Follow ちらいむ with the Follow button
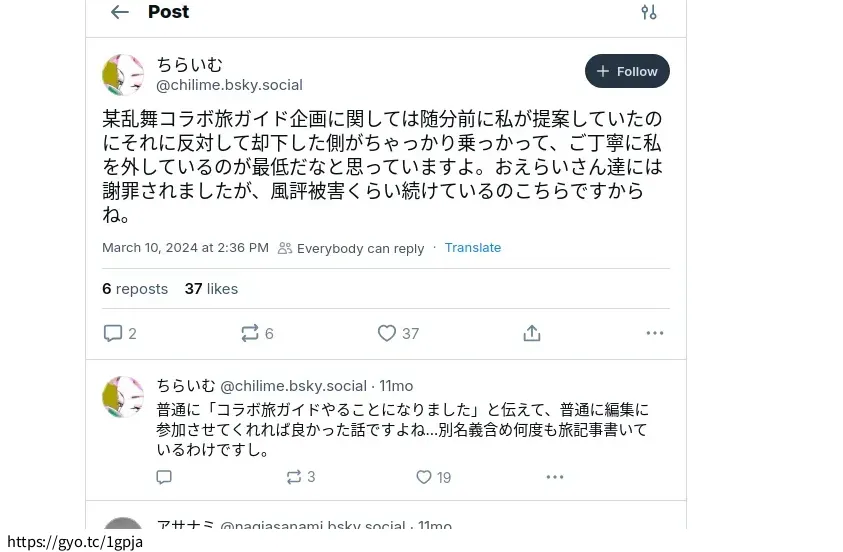This screenshot has width=843, height=552. tap(627, 71)
